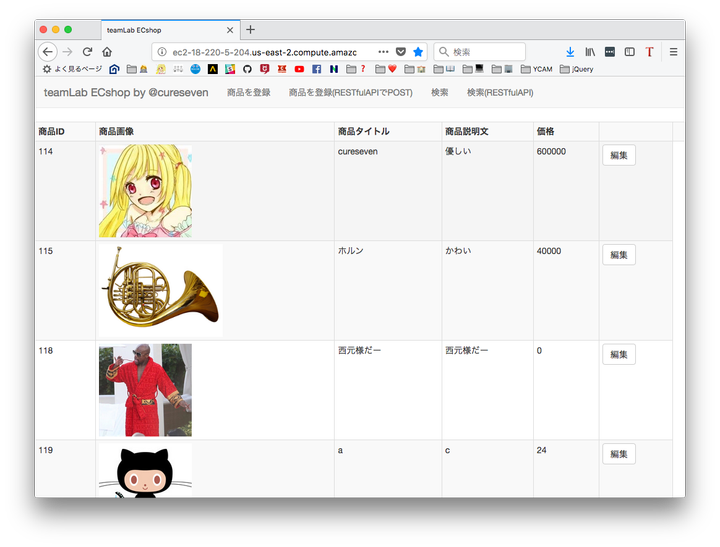Click the GitHub Octocat product image
720x547 pixels.
pos(145,470)
